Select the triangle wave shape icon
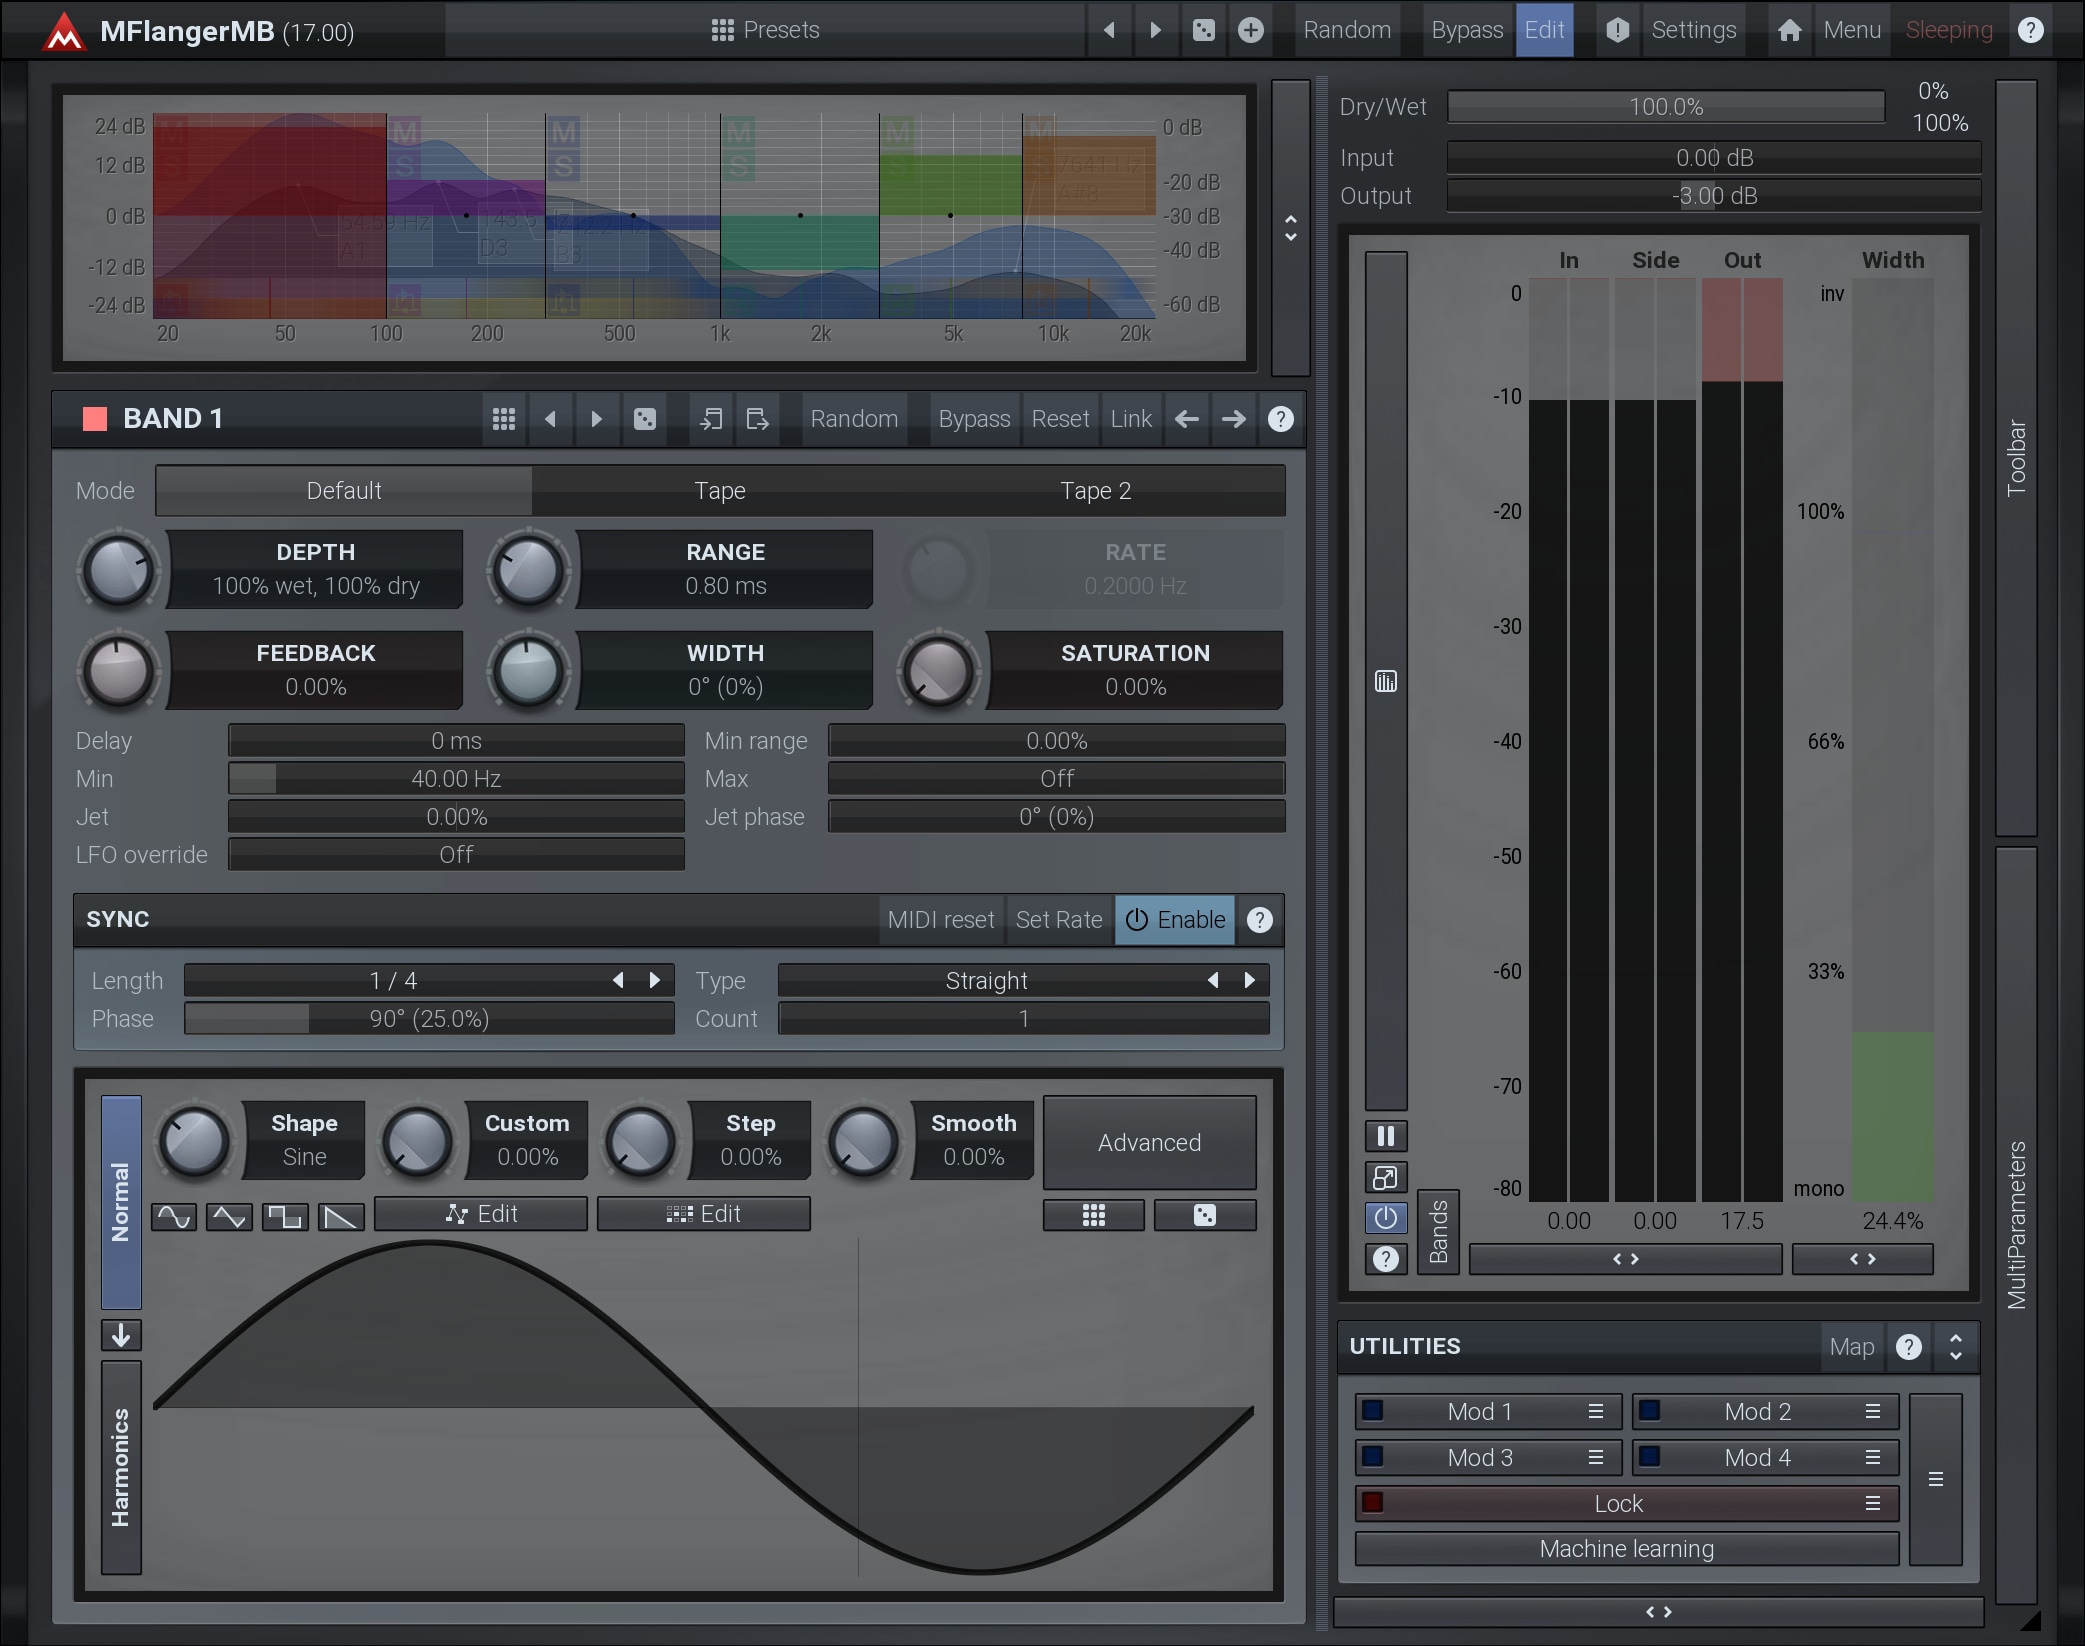This screenshot has height=1646, width=2085. point(229,1216)
